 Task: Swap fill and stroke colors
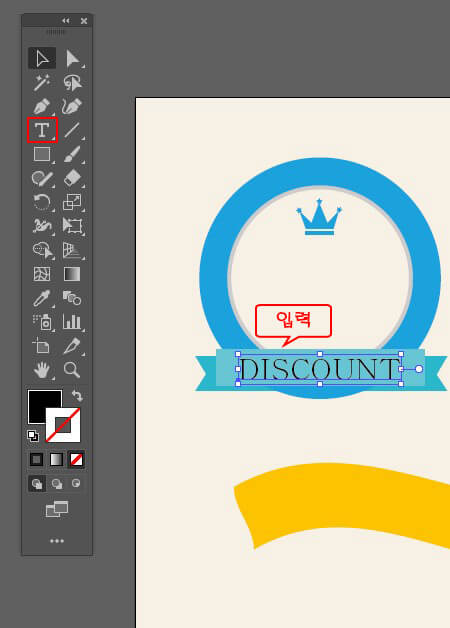(x=77, y=396)
